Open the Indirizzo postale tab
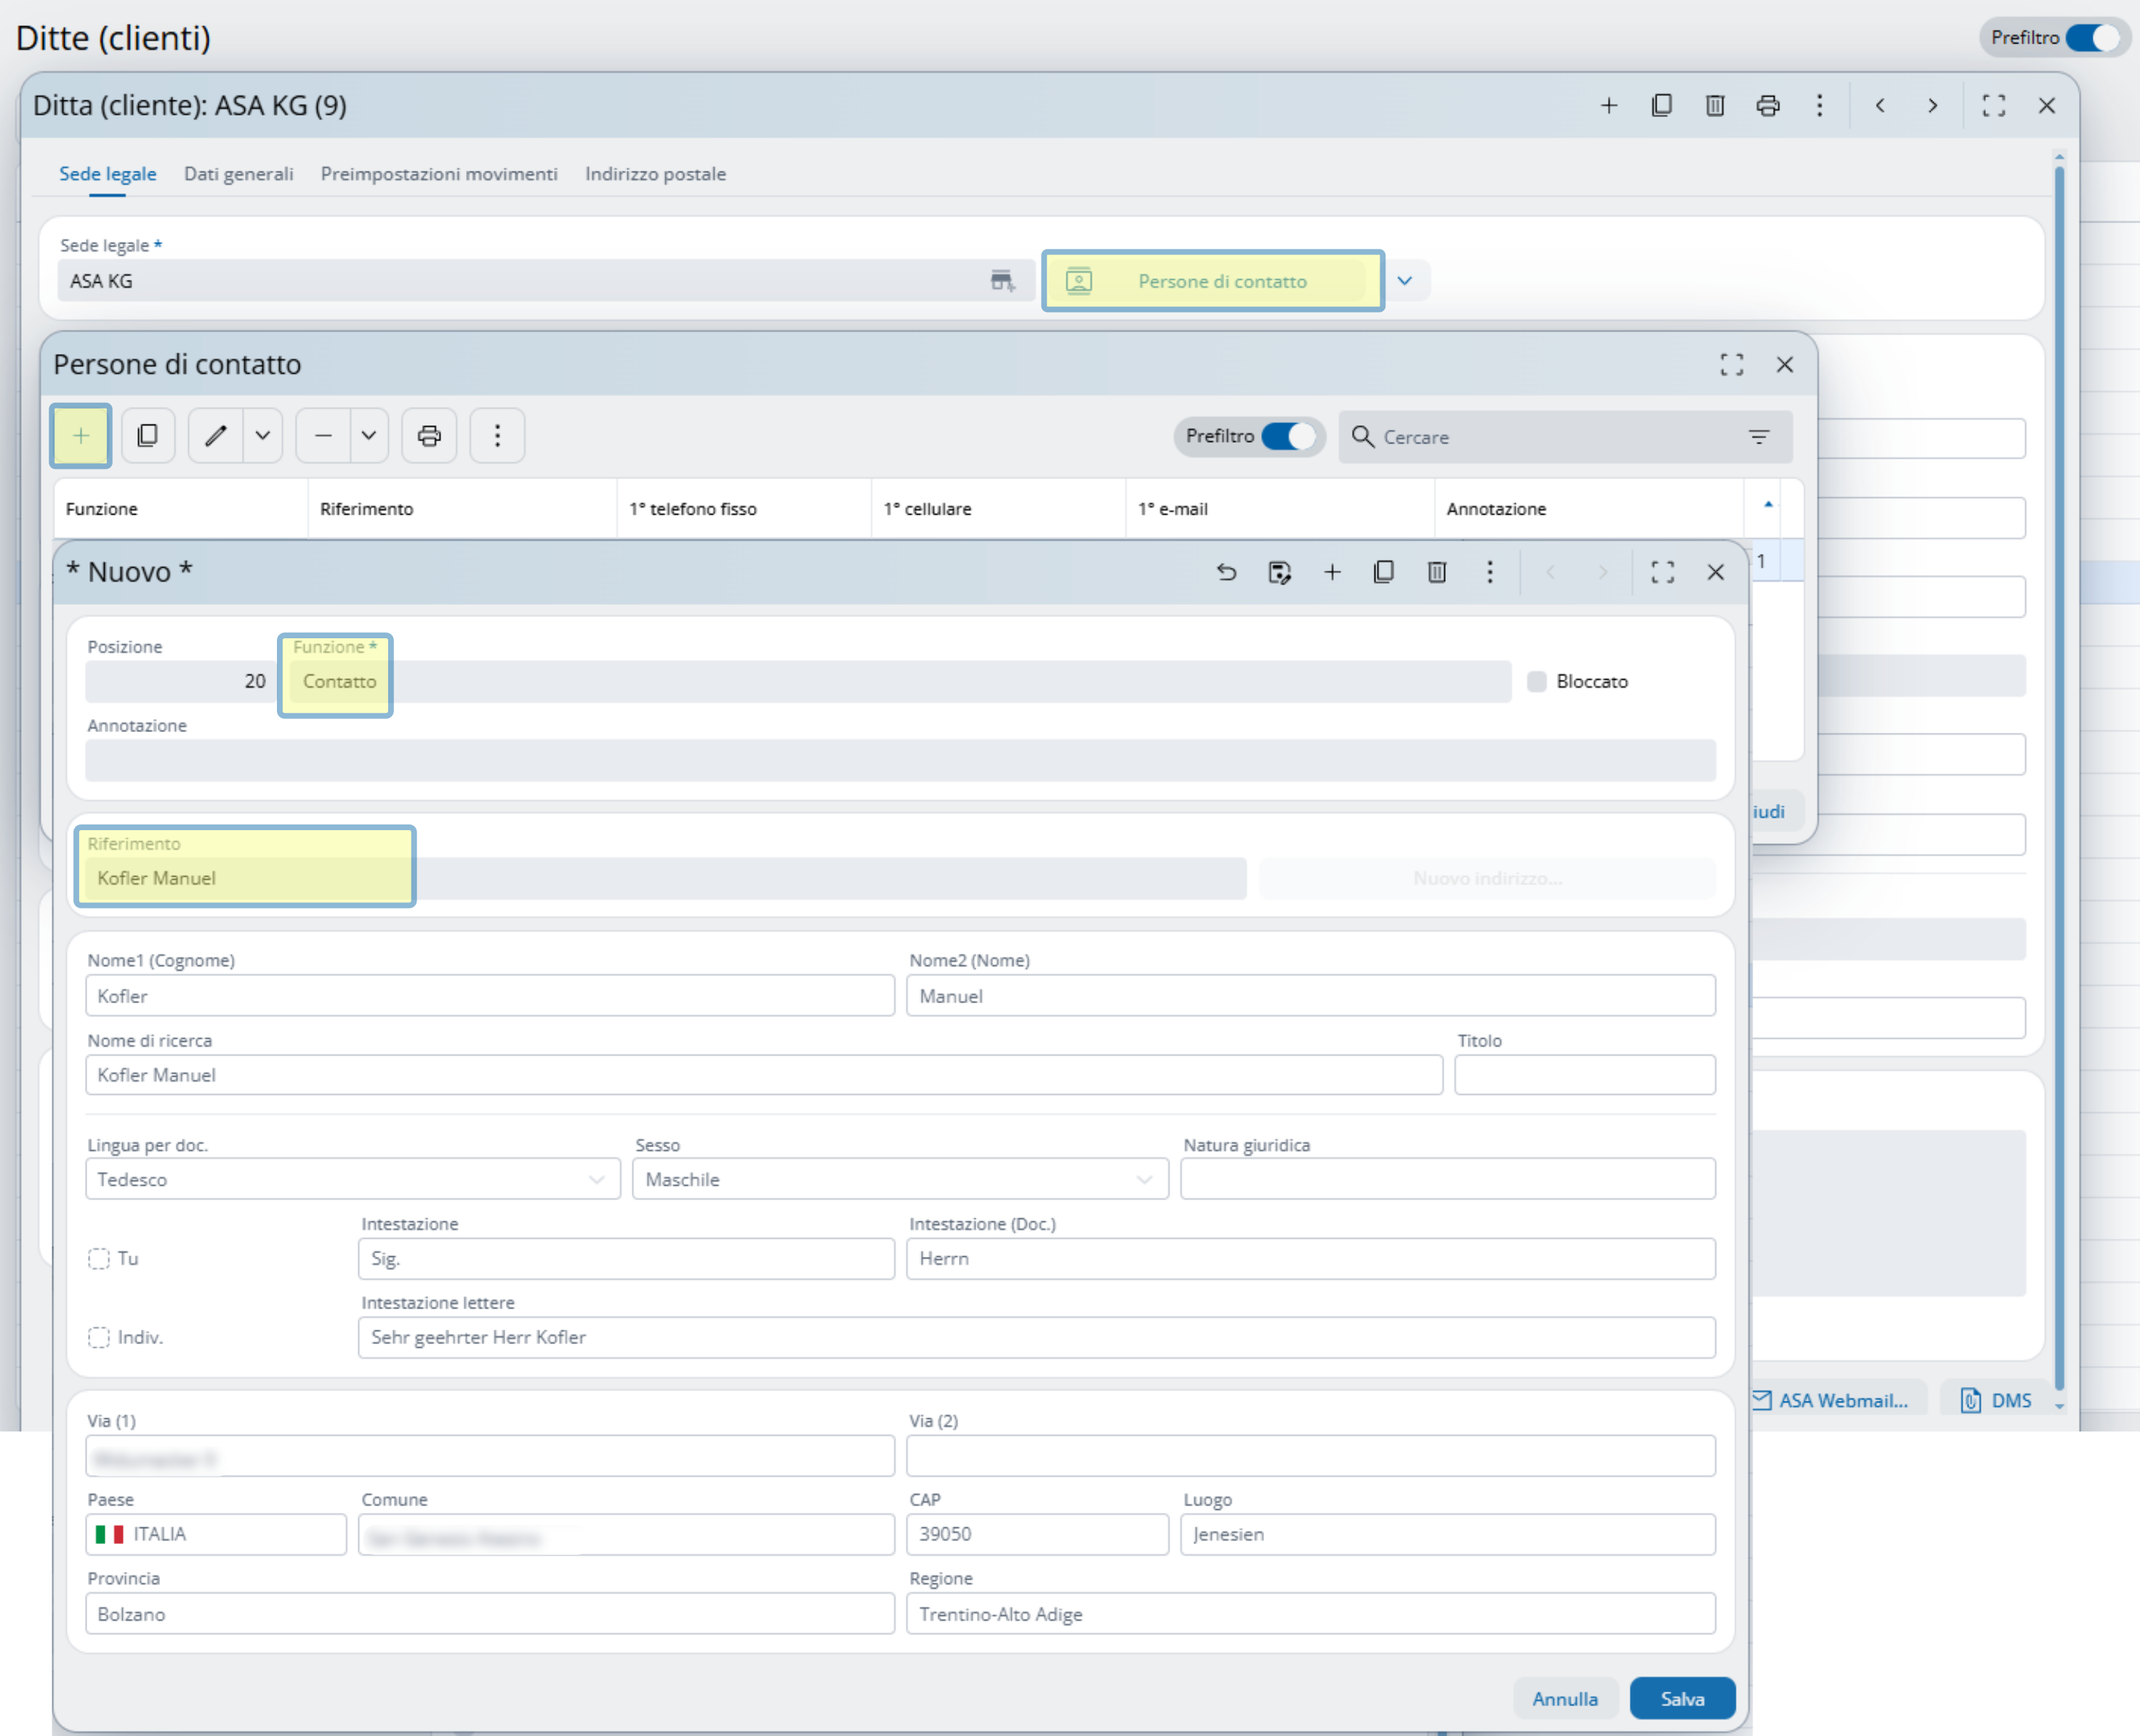This screenshot has height=1736, width=2140. 655,174
